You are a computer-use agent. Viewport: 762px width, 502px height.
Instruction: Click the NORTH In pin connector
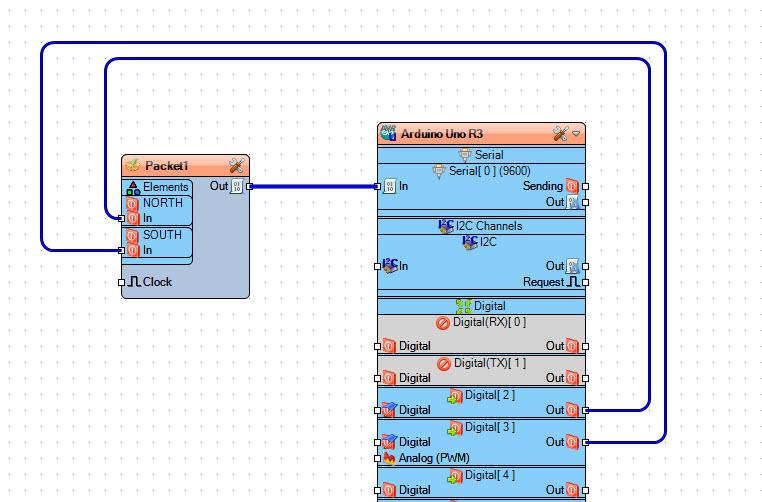tap(121, 219)
